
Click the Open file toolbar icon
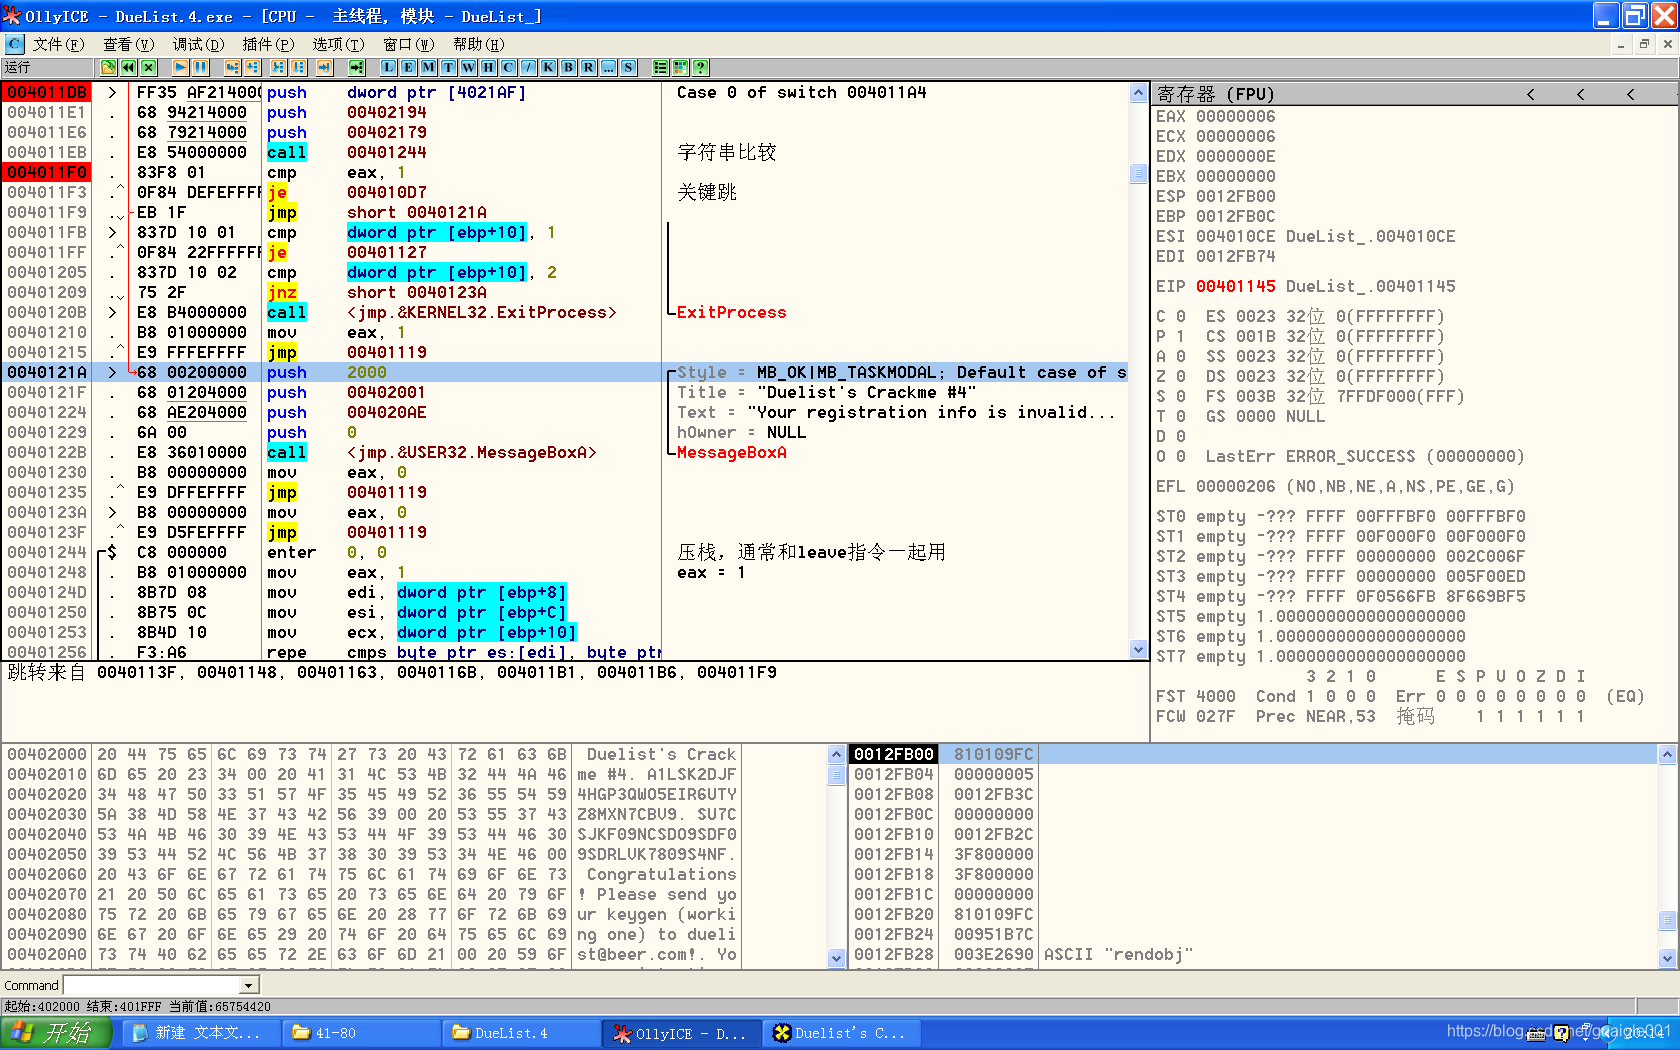[x=109, y=67]
